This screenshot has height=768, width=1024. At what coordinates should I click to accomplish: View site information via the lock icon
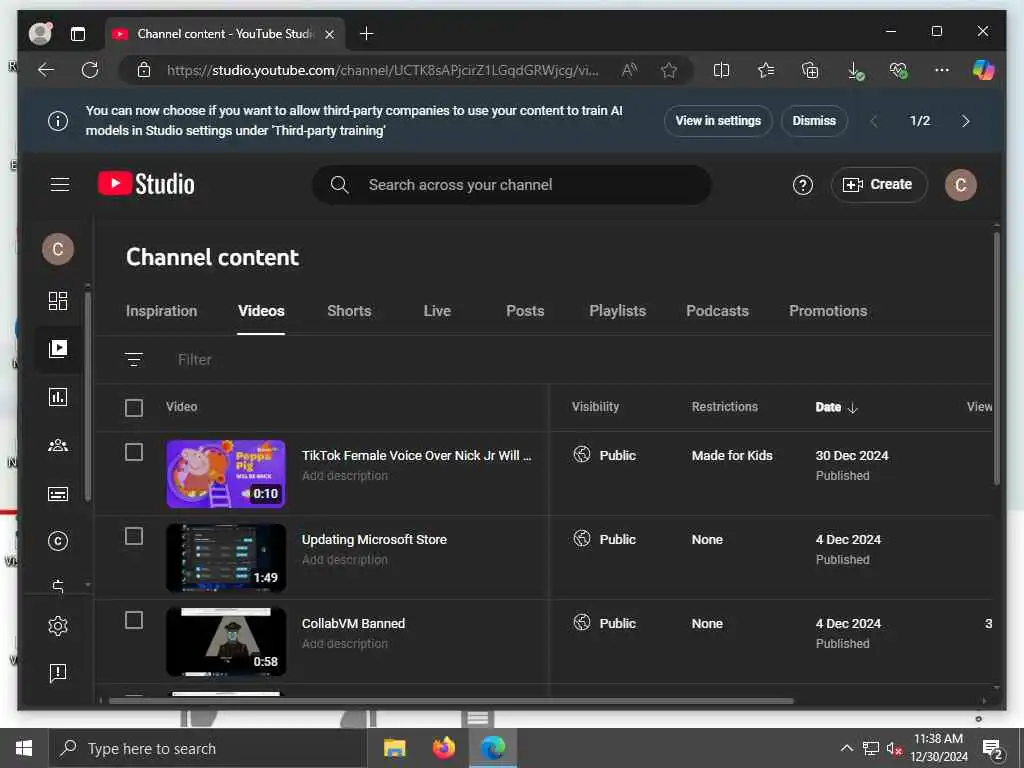pyautogui.click(x=144, y=70)
